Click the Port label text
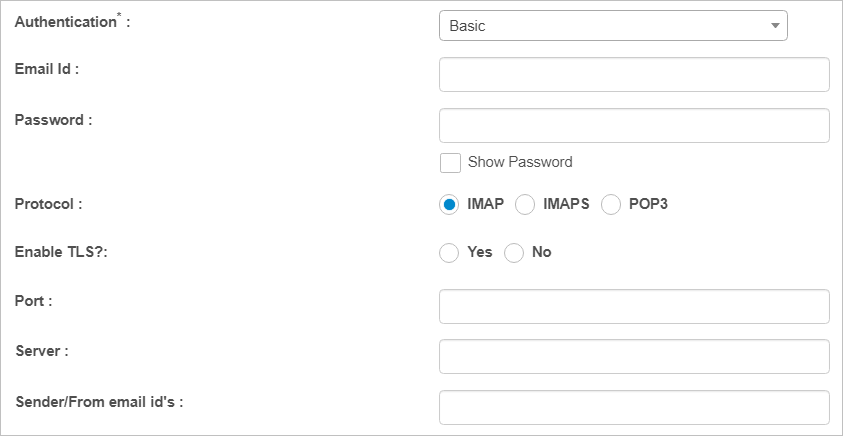The image size is (843, 436). (34, 301)
